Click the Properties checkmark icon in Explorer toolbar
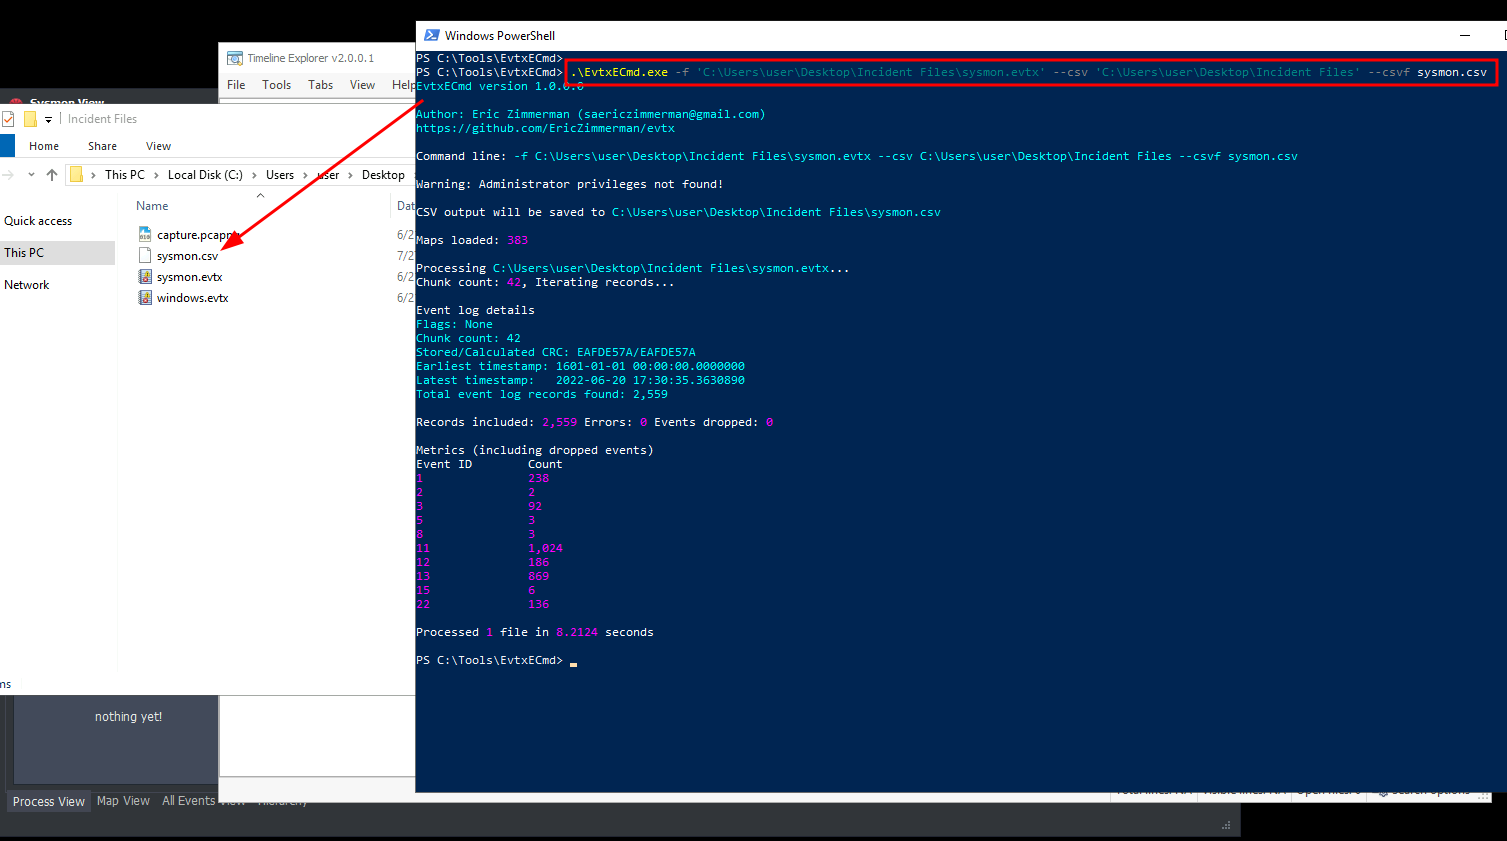This screenshot has width=1507, height=841. click(x=8, y=119)
